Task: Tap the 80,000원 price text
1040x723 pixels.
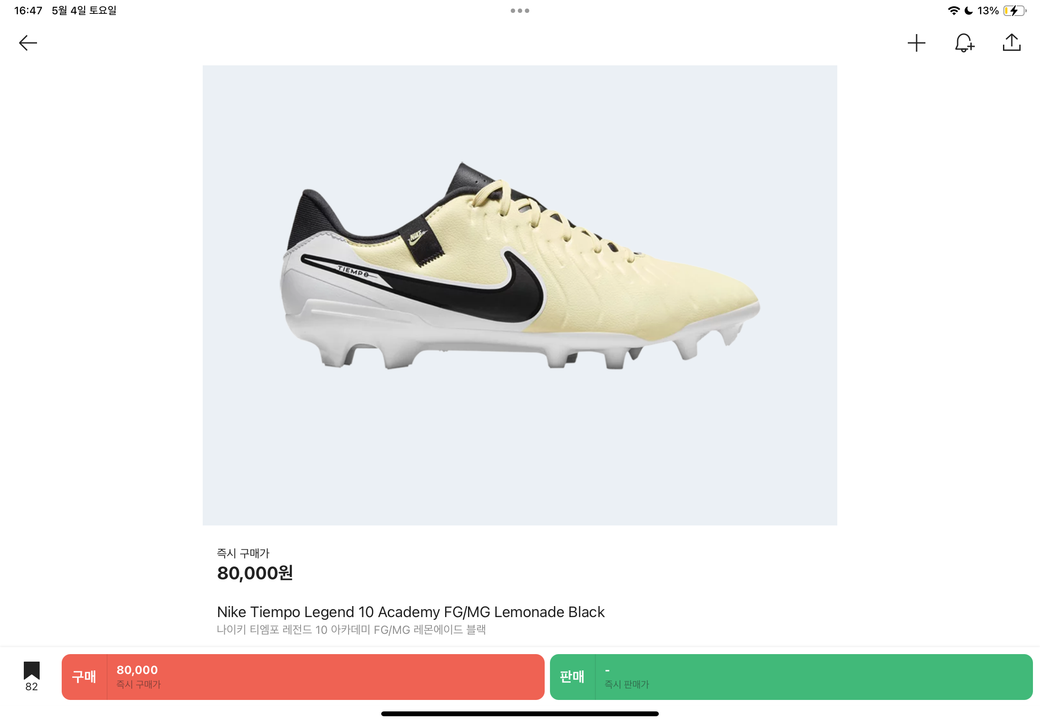Action: pos(255,572)
